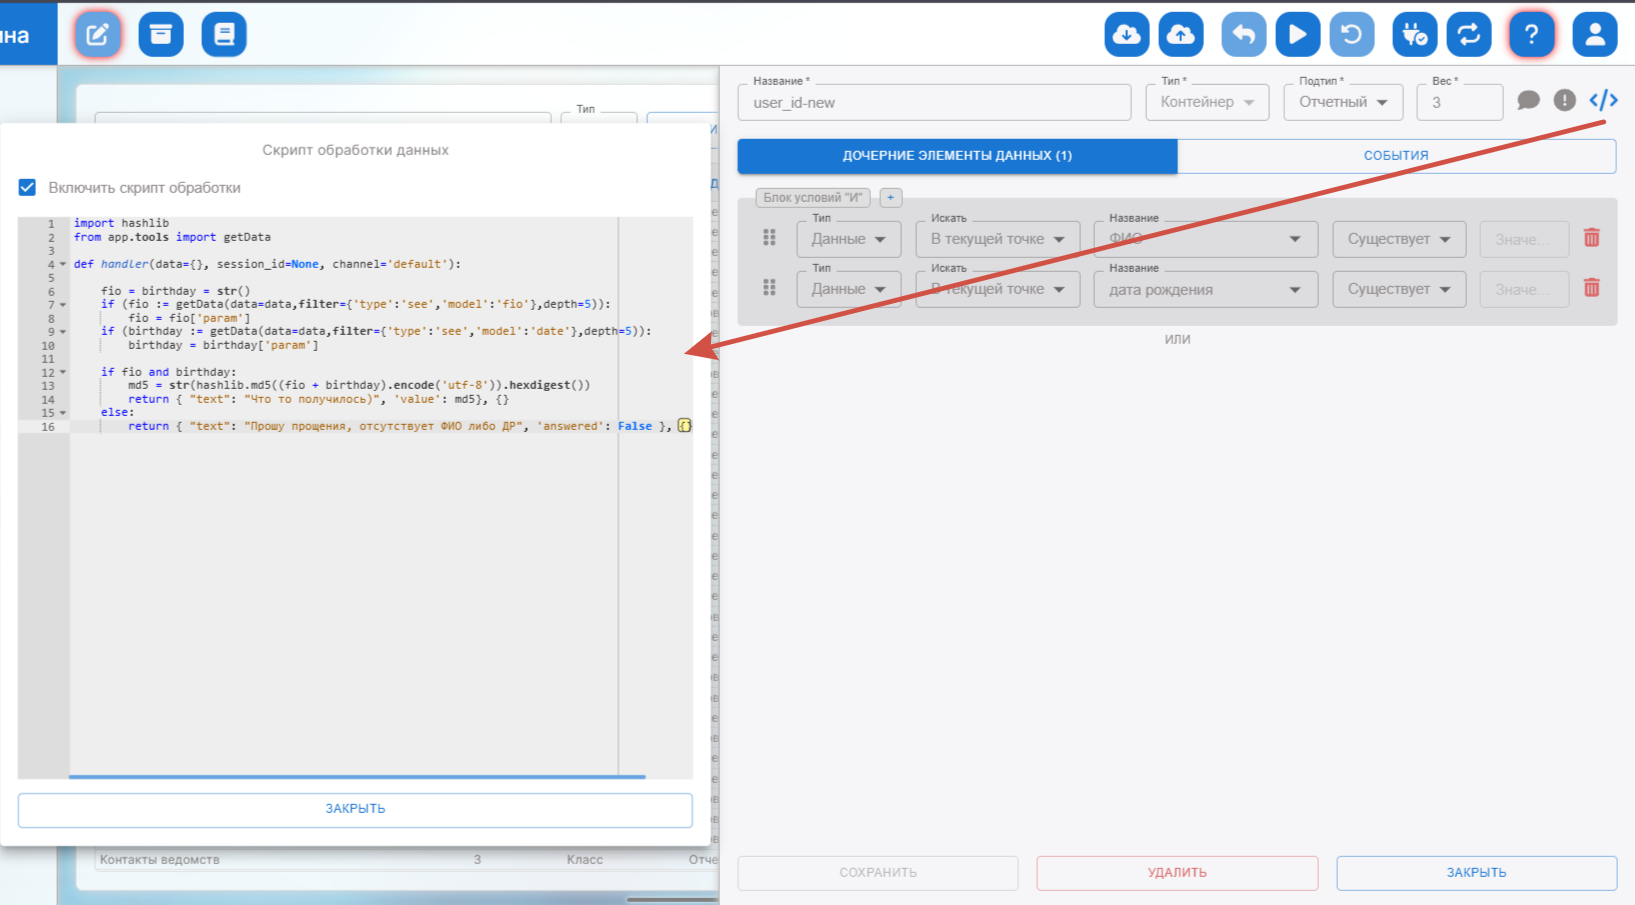Select the Дочерние элементы данных tab
The image size is (1635, 905).
[957, 156]
